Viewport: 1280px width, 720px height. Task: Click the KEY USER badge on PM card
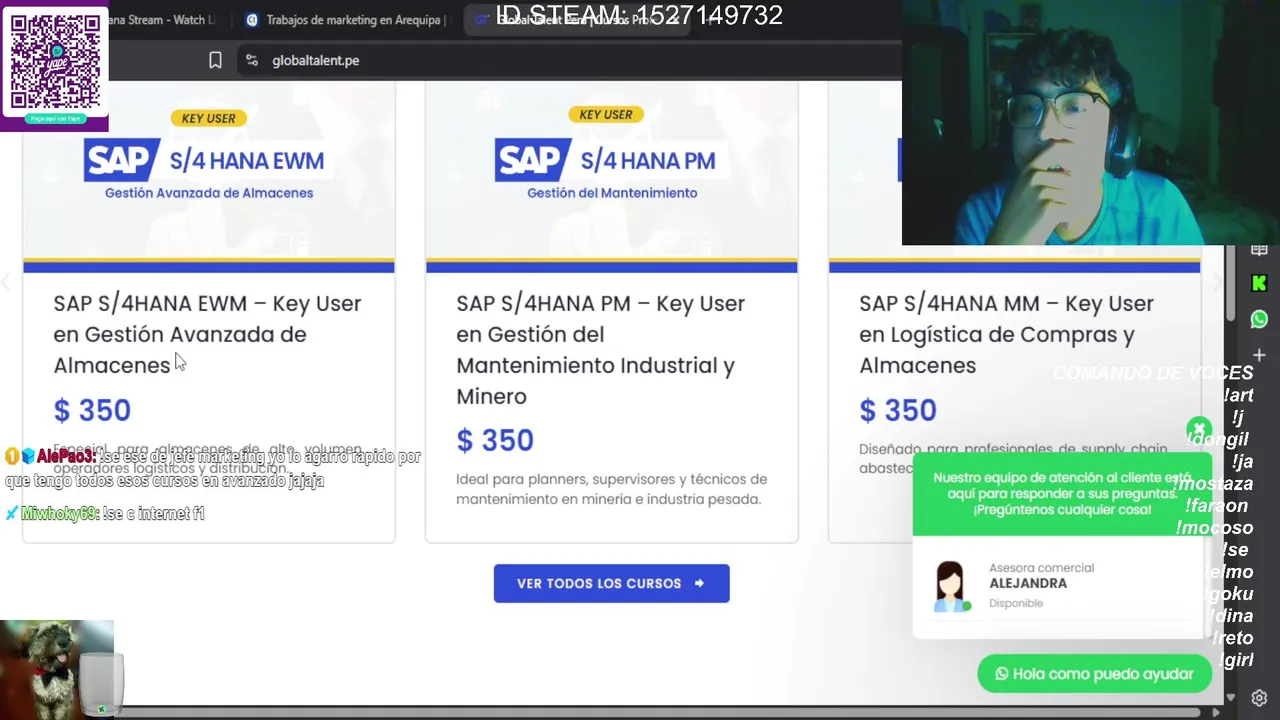pos(606,114)
